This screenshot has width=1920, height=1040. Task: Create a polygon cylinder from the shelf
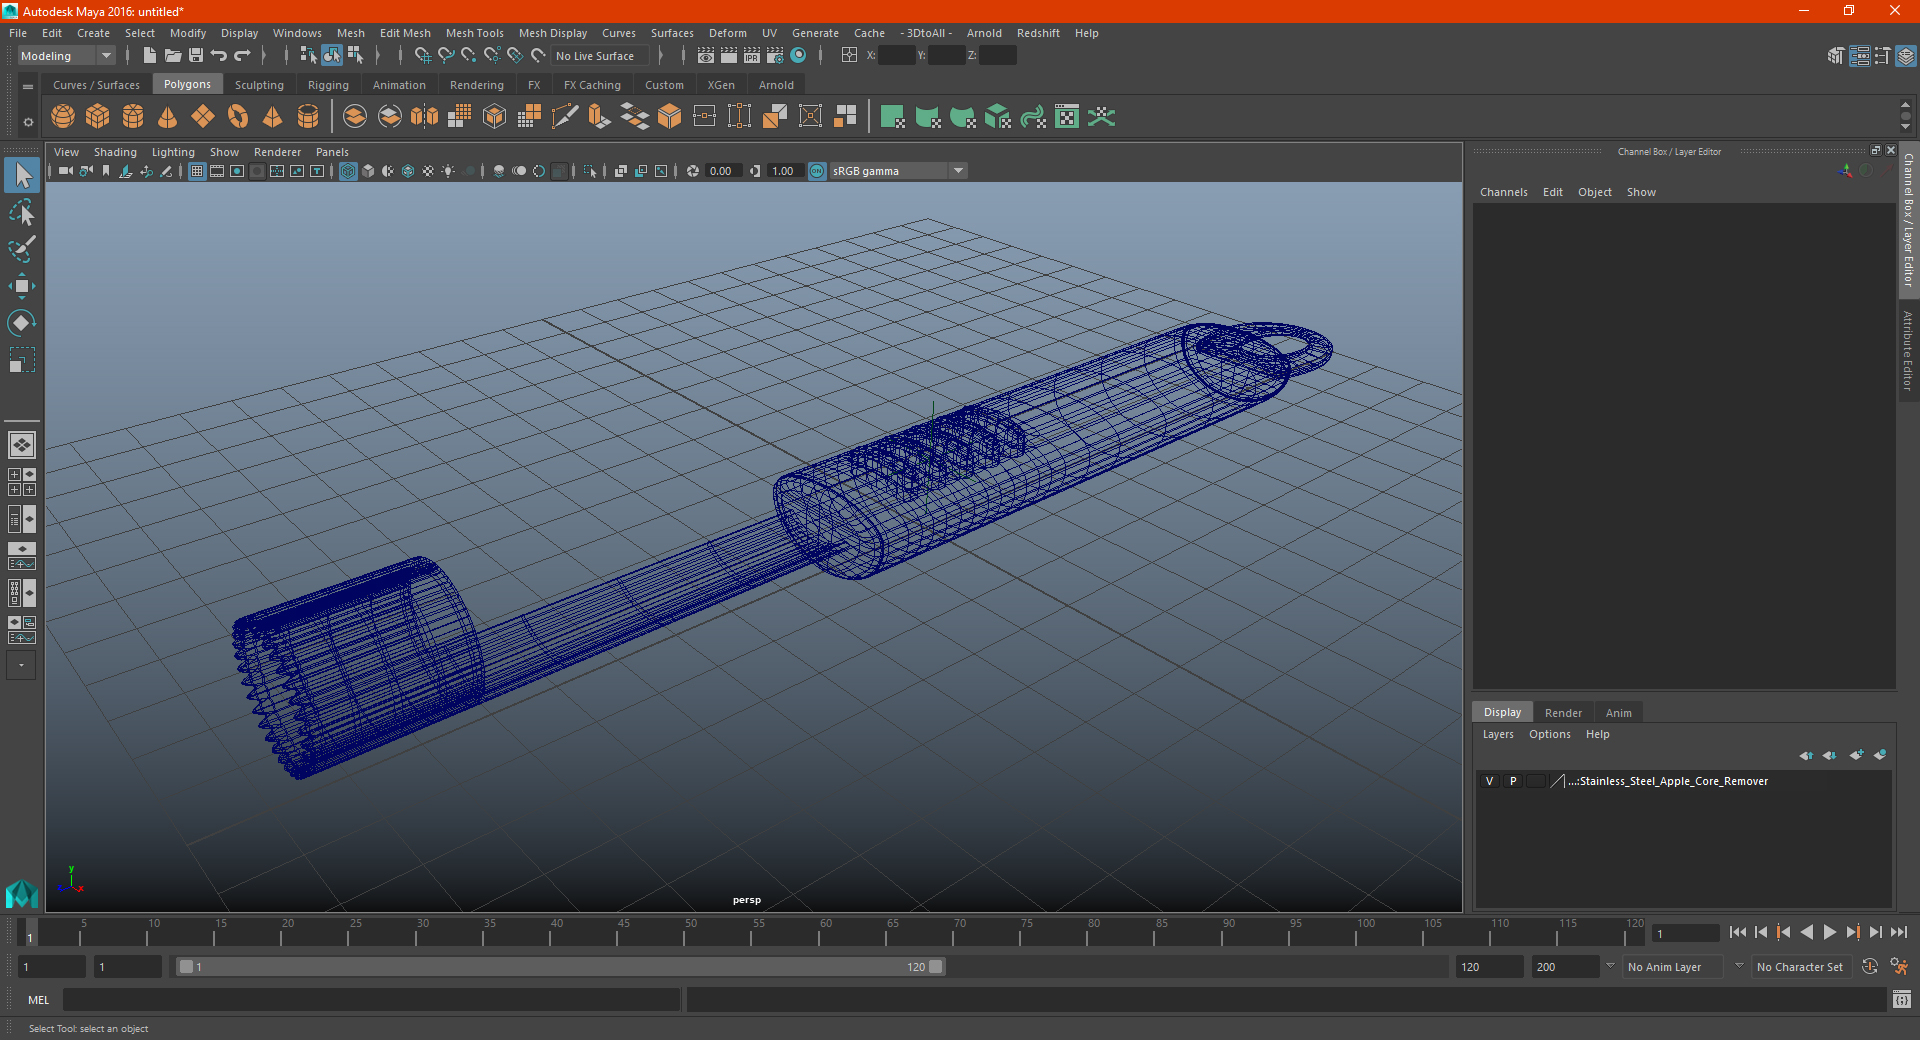click(133, 117)
